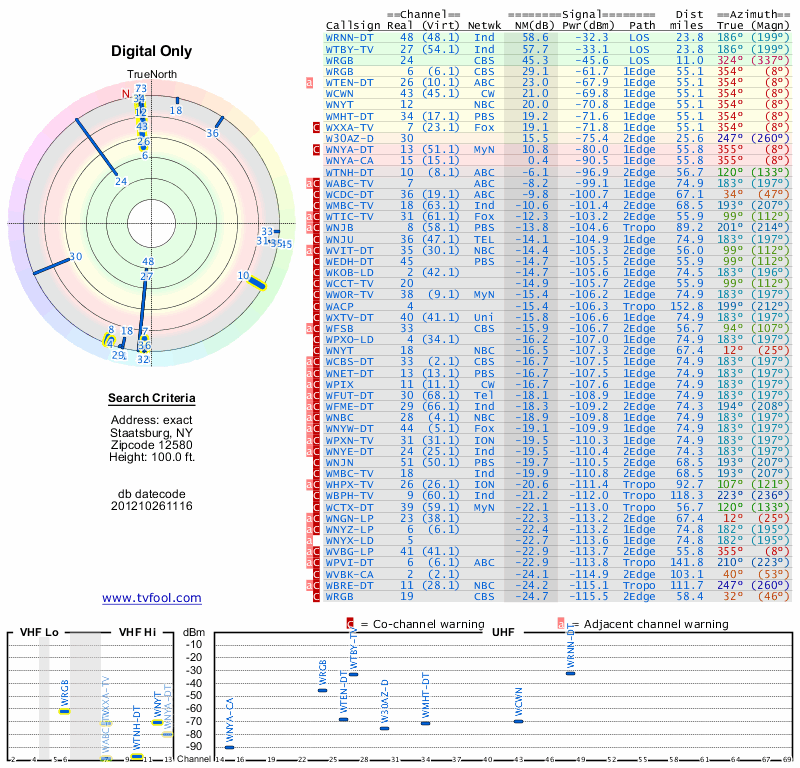
Task: Select the channel 10 highlighted marker on radar
Action: [258, 283]
